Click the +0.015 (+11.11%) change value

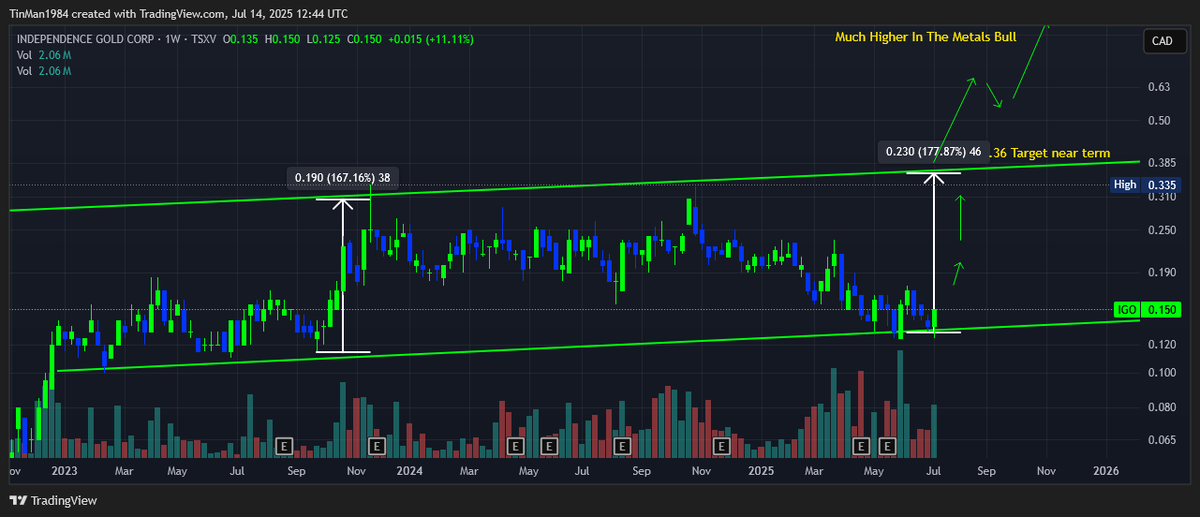point(430,39)
